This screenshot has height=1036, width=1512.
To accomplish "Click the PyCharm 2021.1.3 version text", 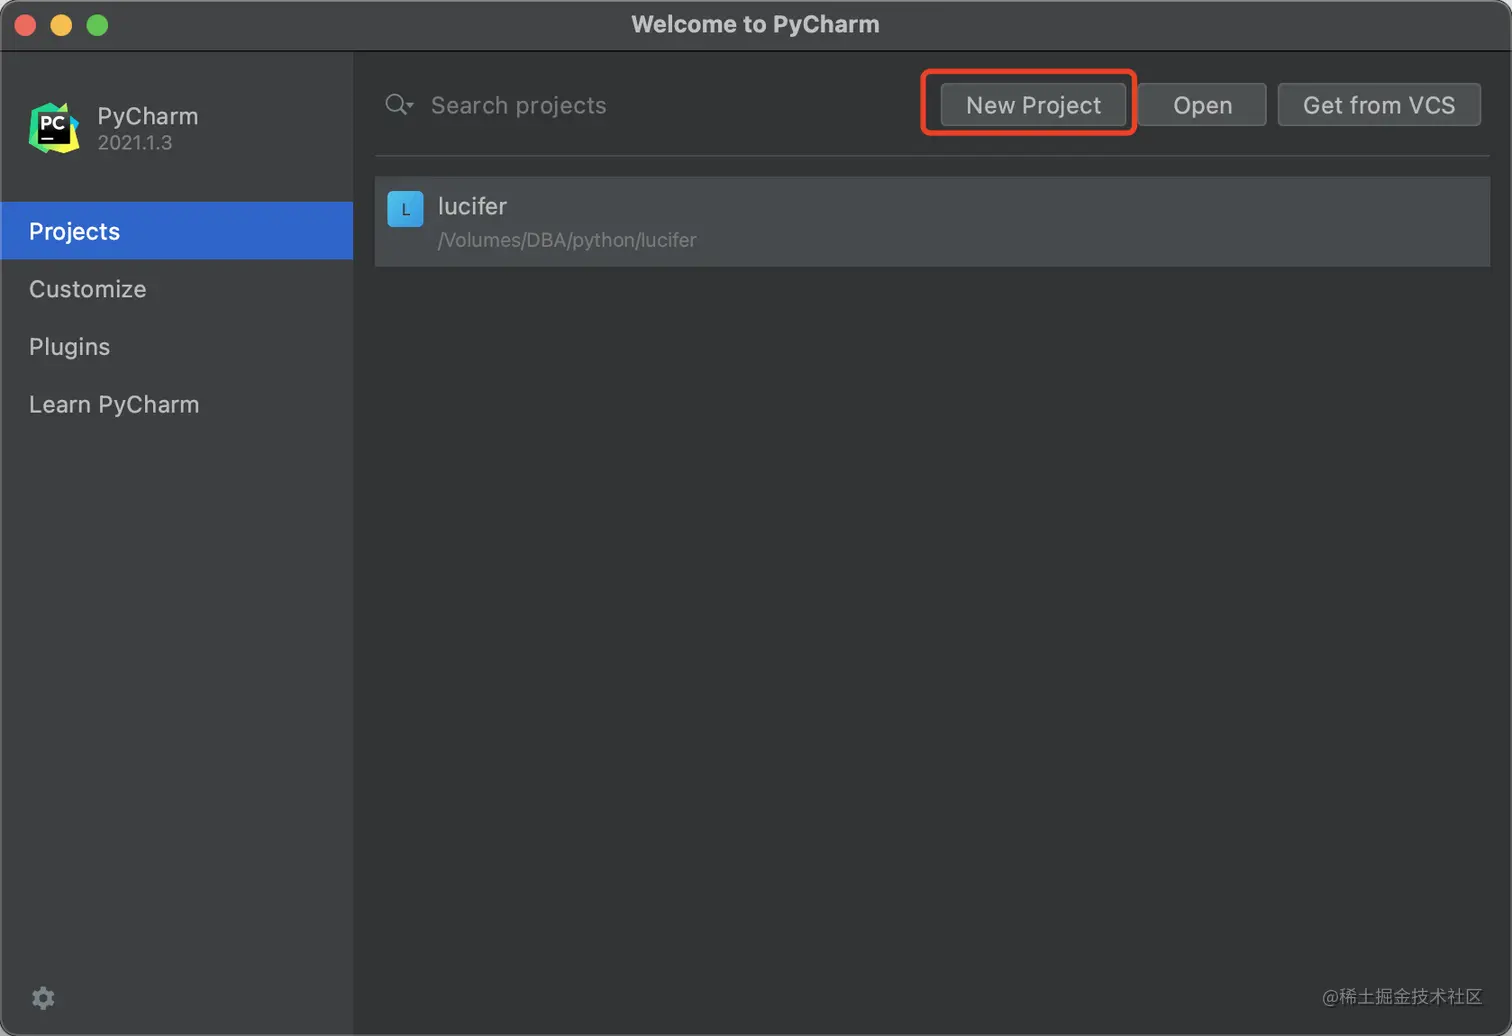I will coord(135,143).
